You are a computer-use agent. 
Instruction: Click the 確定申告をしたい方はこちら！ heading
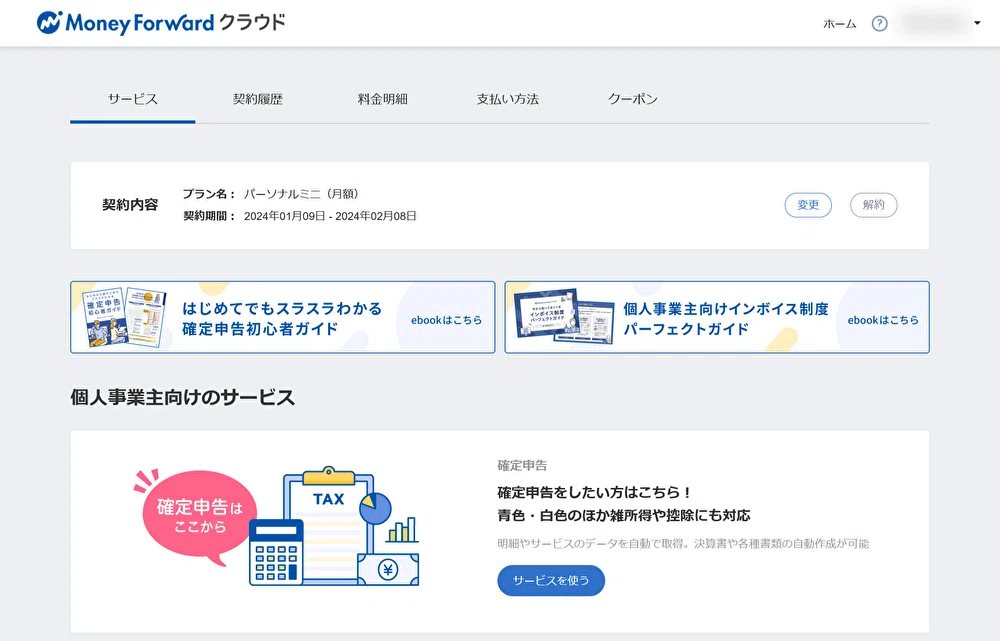(594, 492)
